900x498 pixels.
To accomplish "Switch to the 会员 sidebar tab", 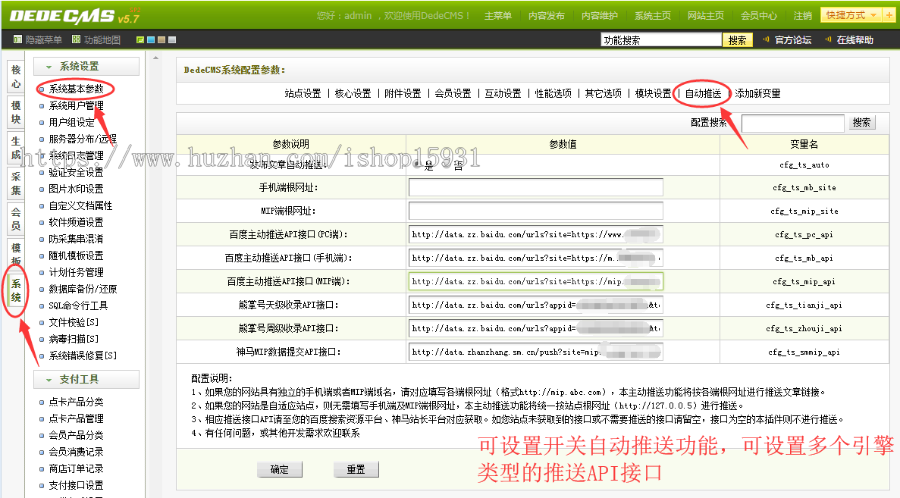I will pos(16,219).
